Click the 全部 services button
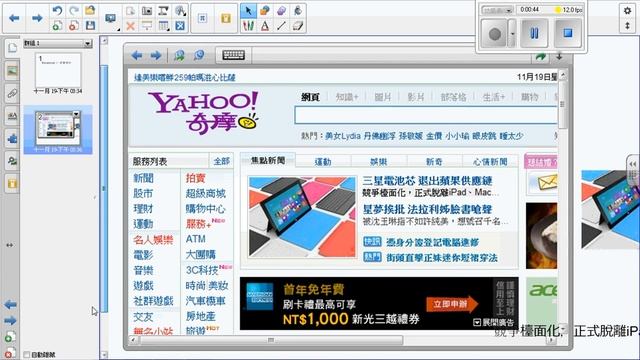Image resolution: width=640 pixels, height=360 pixels. point(222,161)
